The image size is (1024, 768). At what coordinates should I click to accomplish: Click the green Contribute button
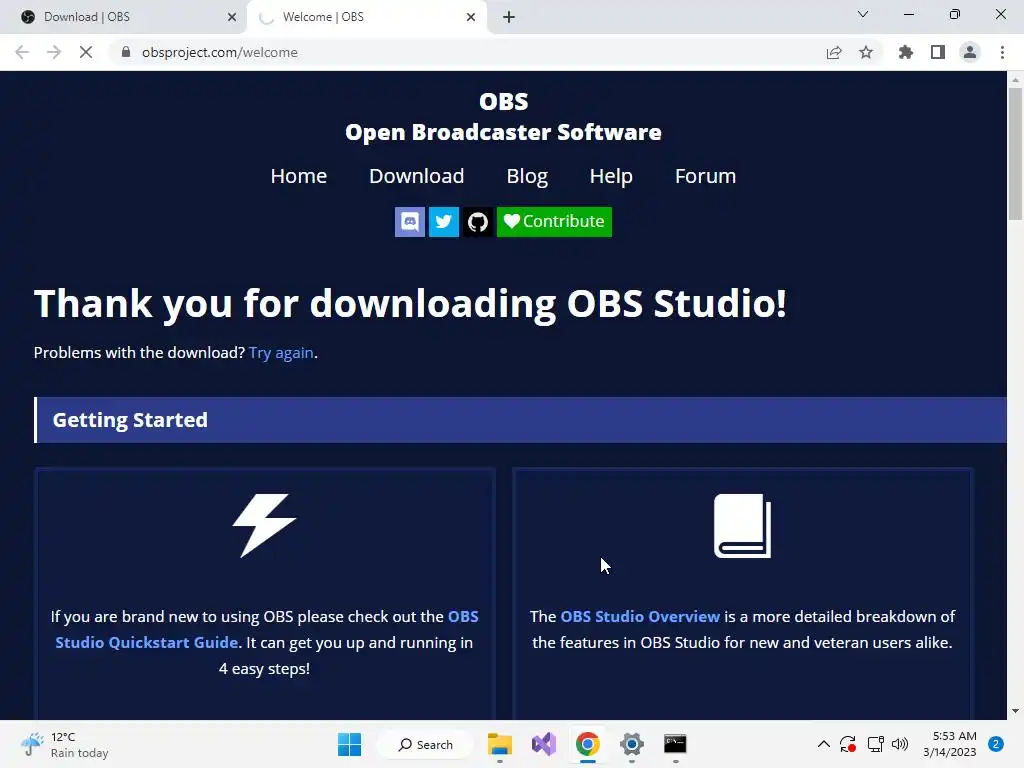[554, 221]
